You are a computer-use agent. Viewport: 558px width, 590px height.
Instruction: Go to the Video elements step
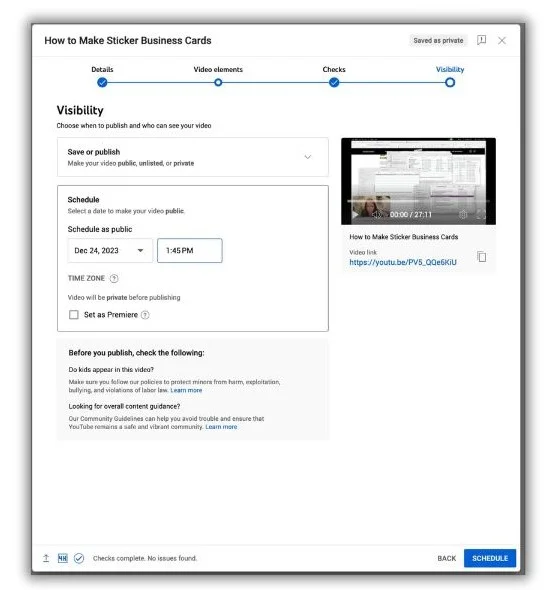pyautogui.click(x=218, y=82)
